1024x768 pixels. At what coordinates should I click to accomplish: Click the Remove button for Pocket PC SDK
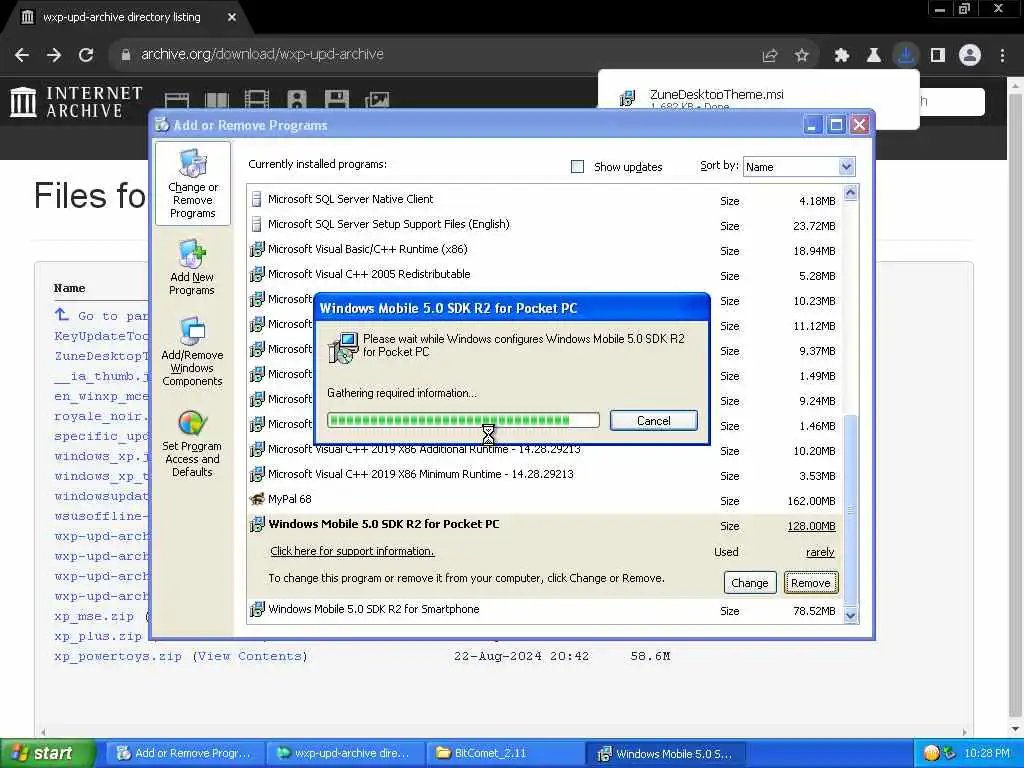[810, 583]
